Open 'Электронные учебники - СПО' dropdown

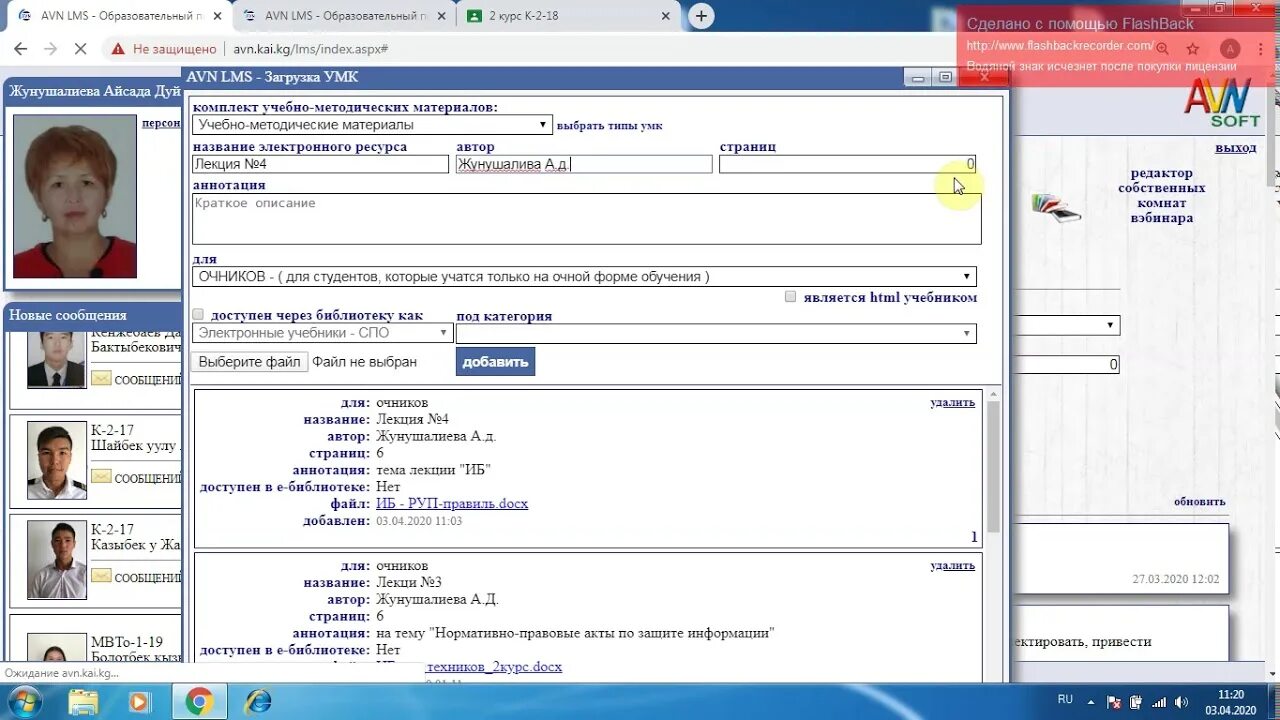click(322, 333)
